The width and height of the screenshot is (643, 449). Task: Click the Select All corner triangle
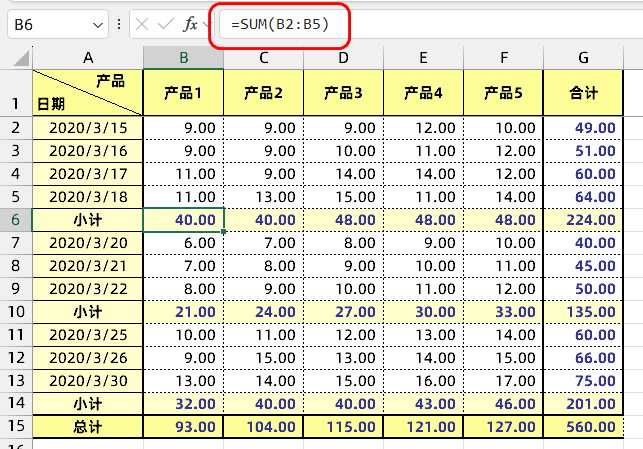click(21, 58)
